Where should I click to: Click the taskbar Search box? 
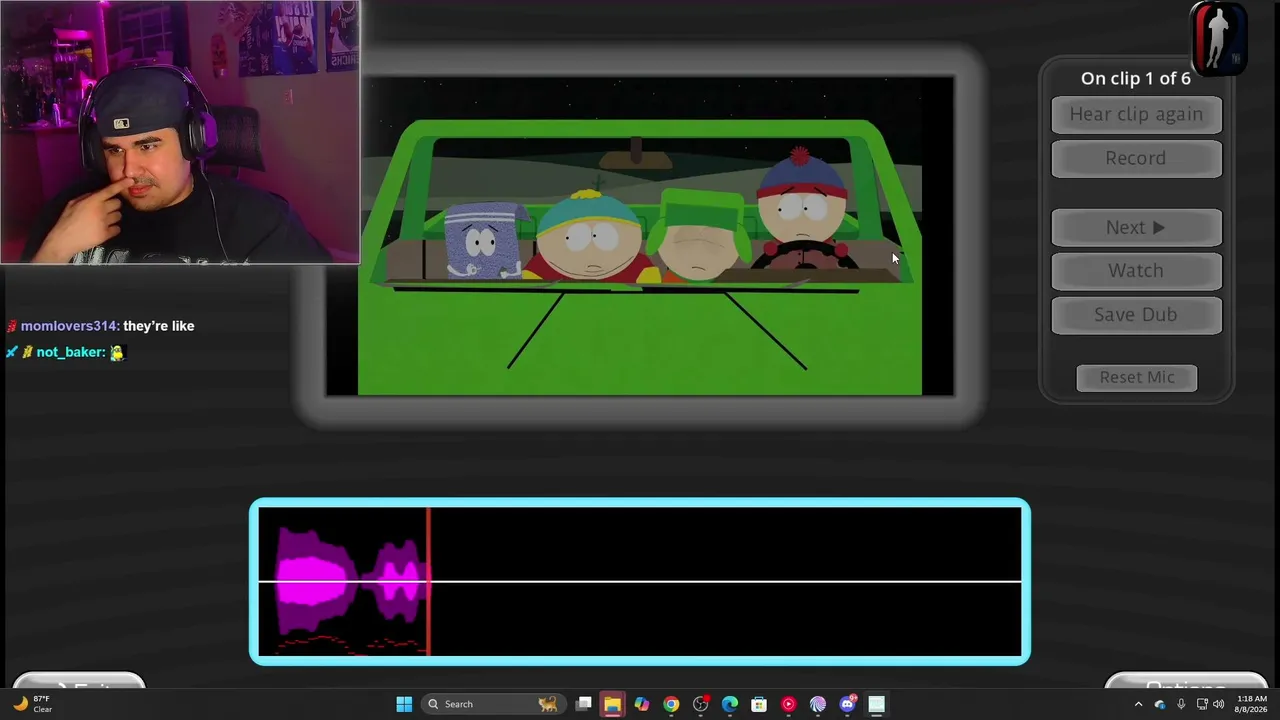coord(493,704)
